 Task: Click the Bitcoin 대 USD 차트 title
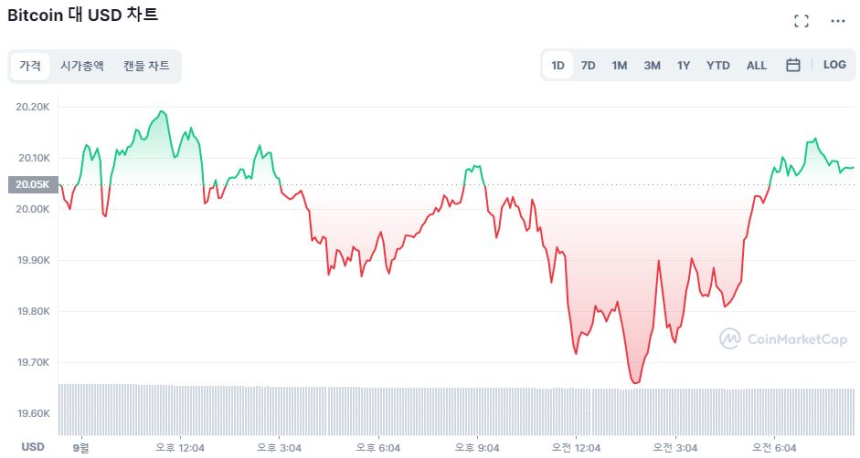tap(83, 15)
